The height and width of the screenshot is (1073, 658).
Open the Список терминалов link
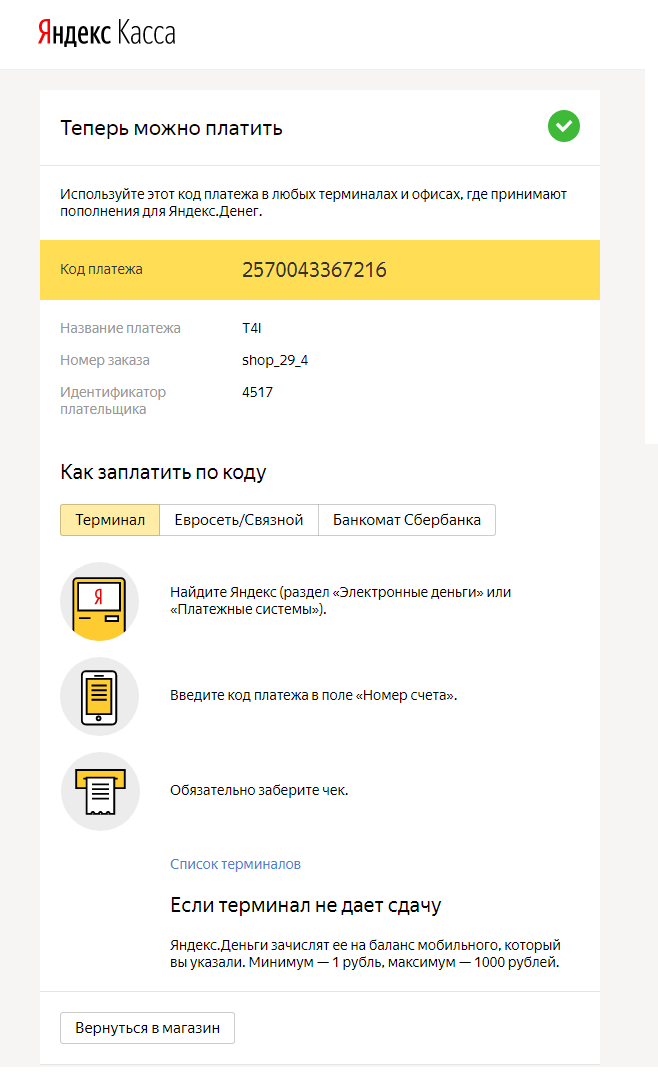pos(235,864)
